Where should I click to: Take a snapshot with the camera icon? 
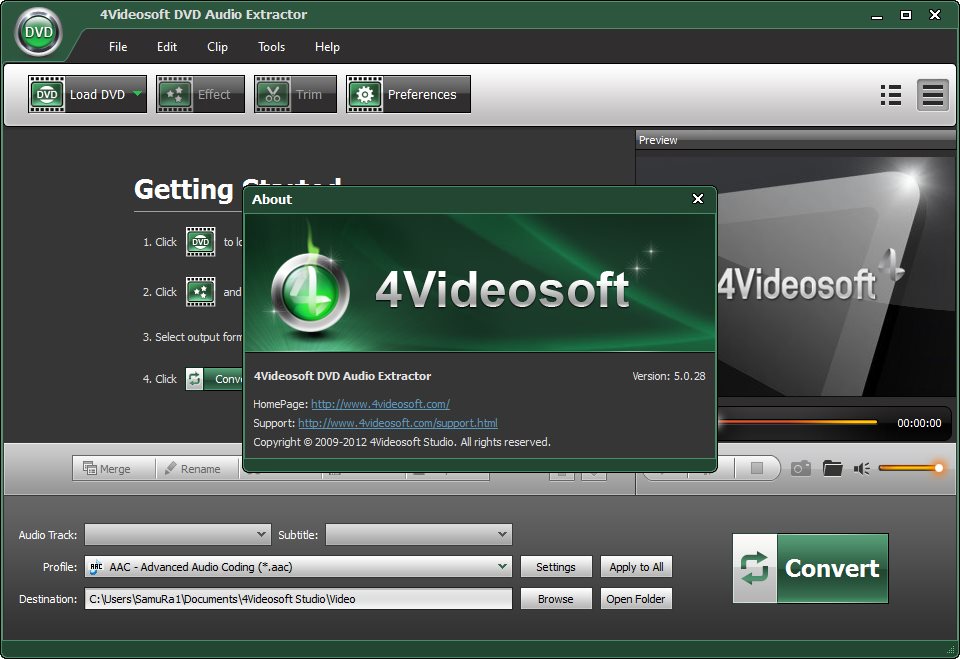tap(801, 469)
